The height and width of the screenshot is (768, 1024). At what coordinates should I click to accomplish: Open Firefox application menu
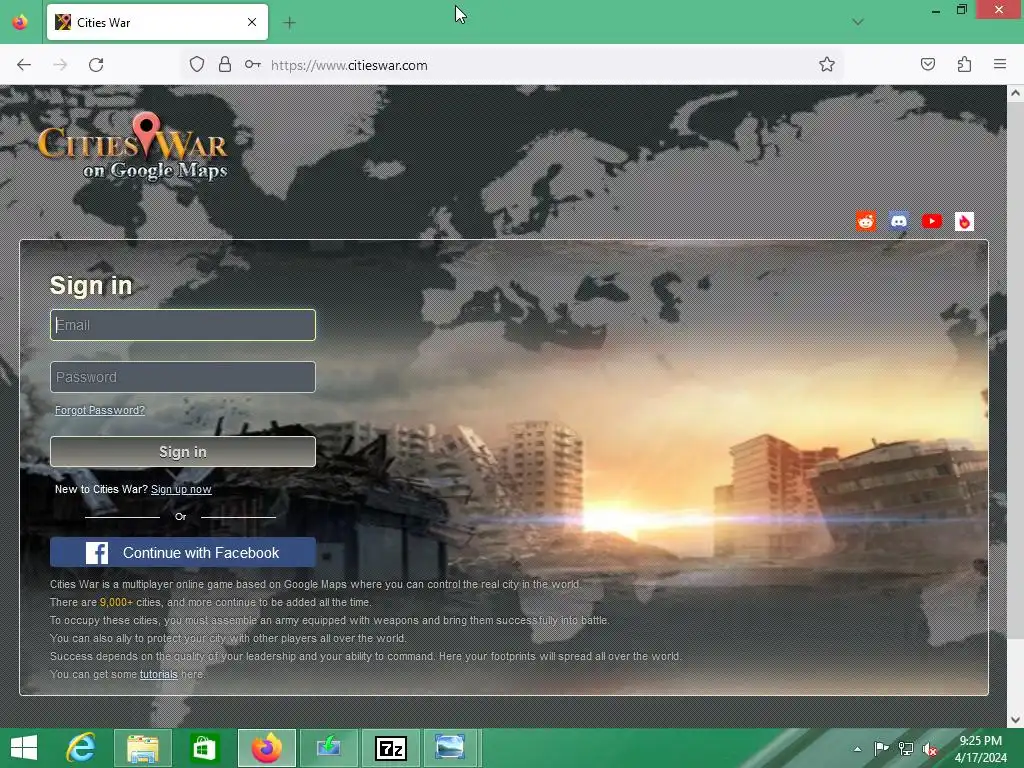[x=1000, y=65]
